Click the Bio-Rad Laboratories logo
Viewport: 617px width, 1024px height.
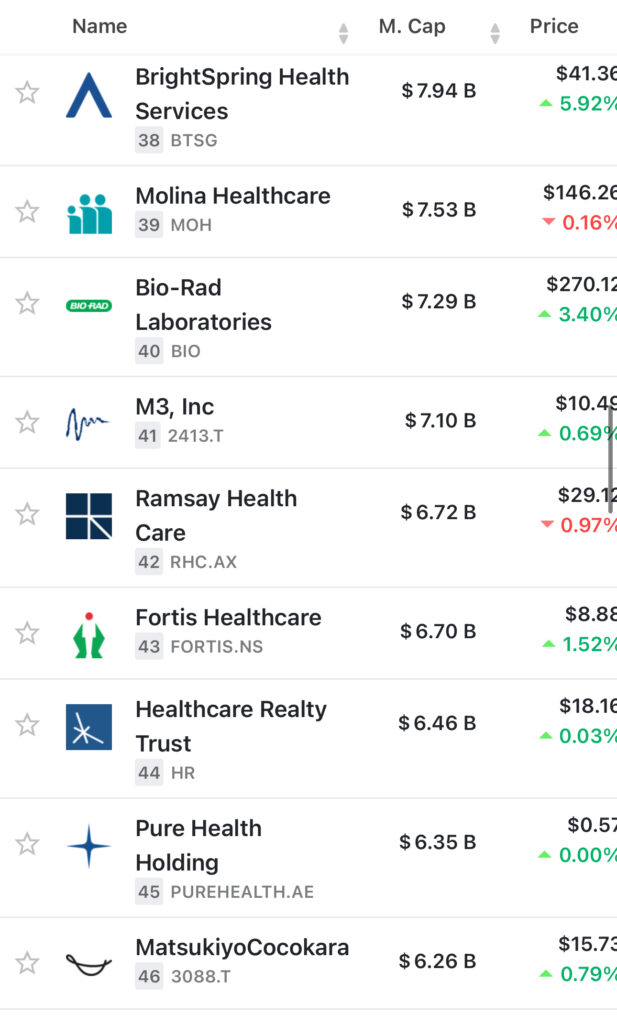[x=89, y=305]
